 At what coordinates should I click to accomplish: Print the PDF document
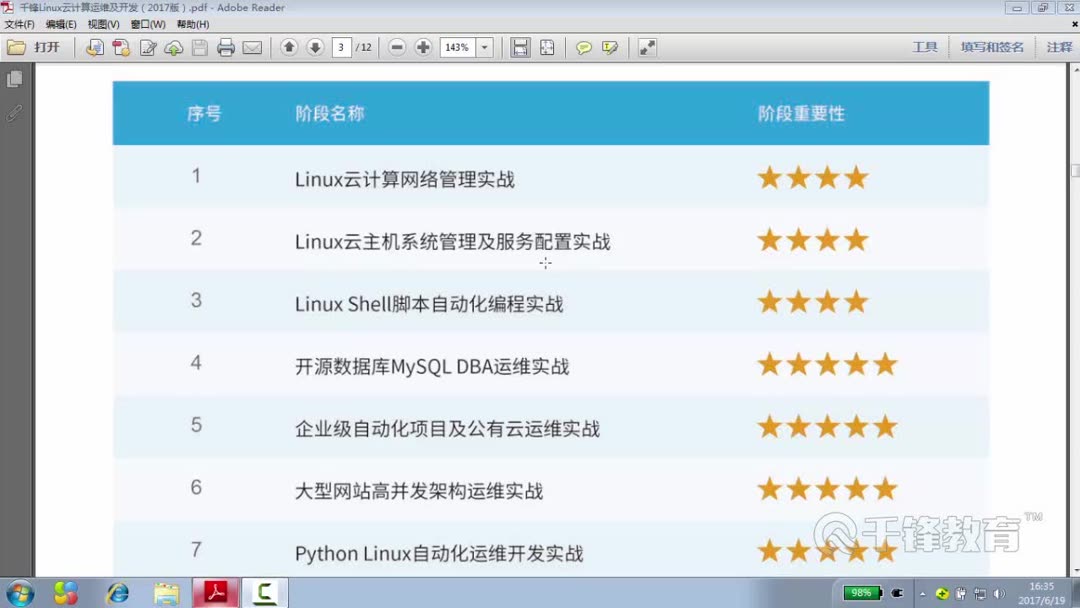click(227, 46)
